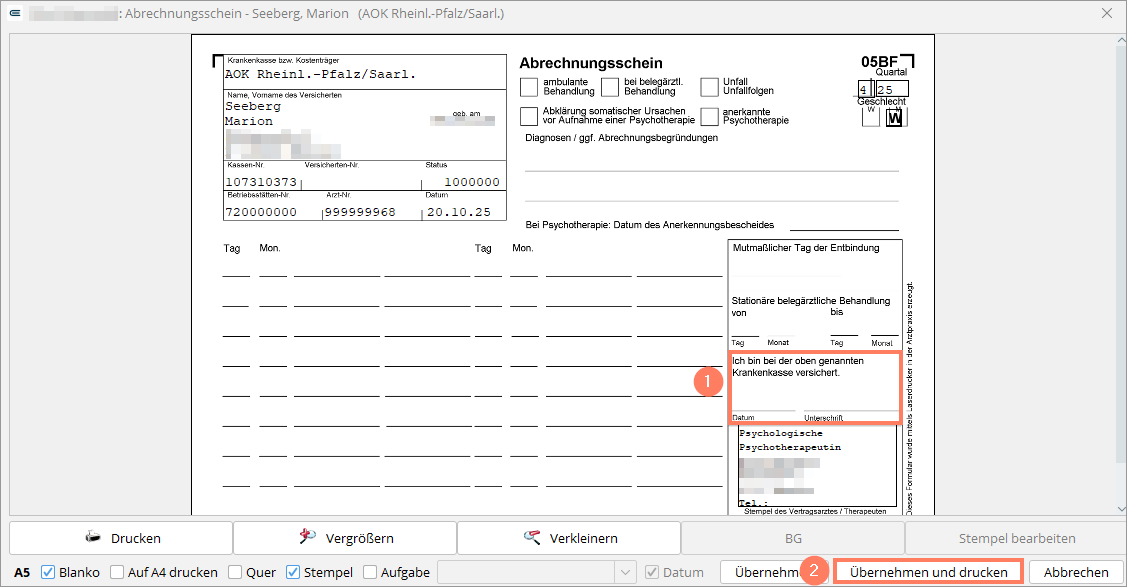Click the app icon in the title bar
The image size is (1127, 587).
[15, 13]
